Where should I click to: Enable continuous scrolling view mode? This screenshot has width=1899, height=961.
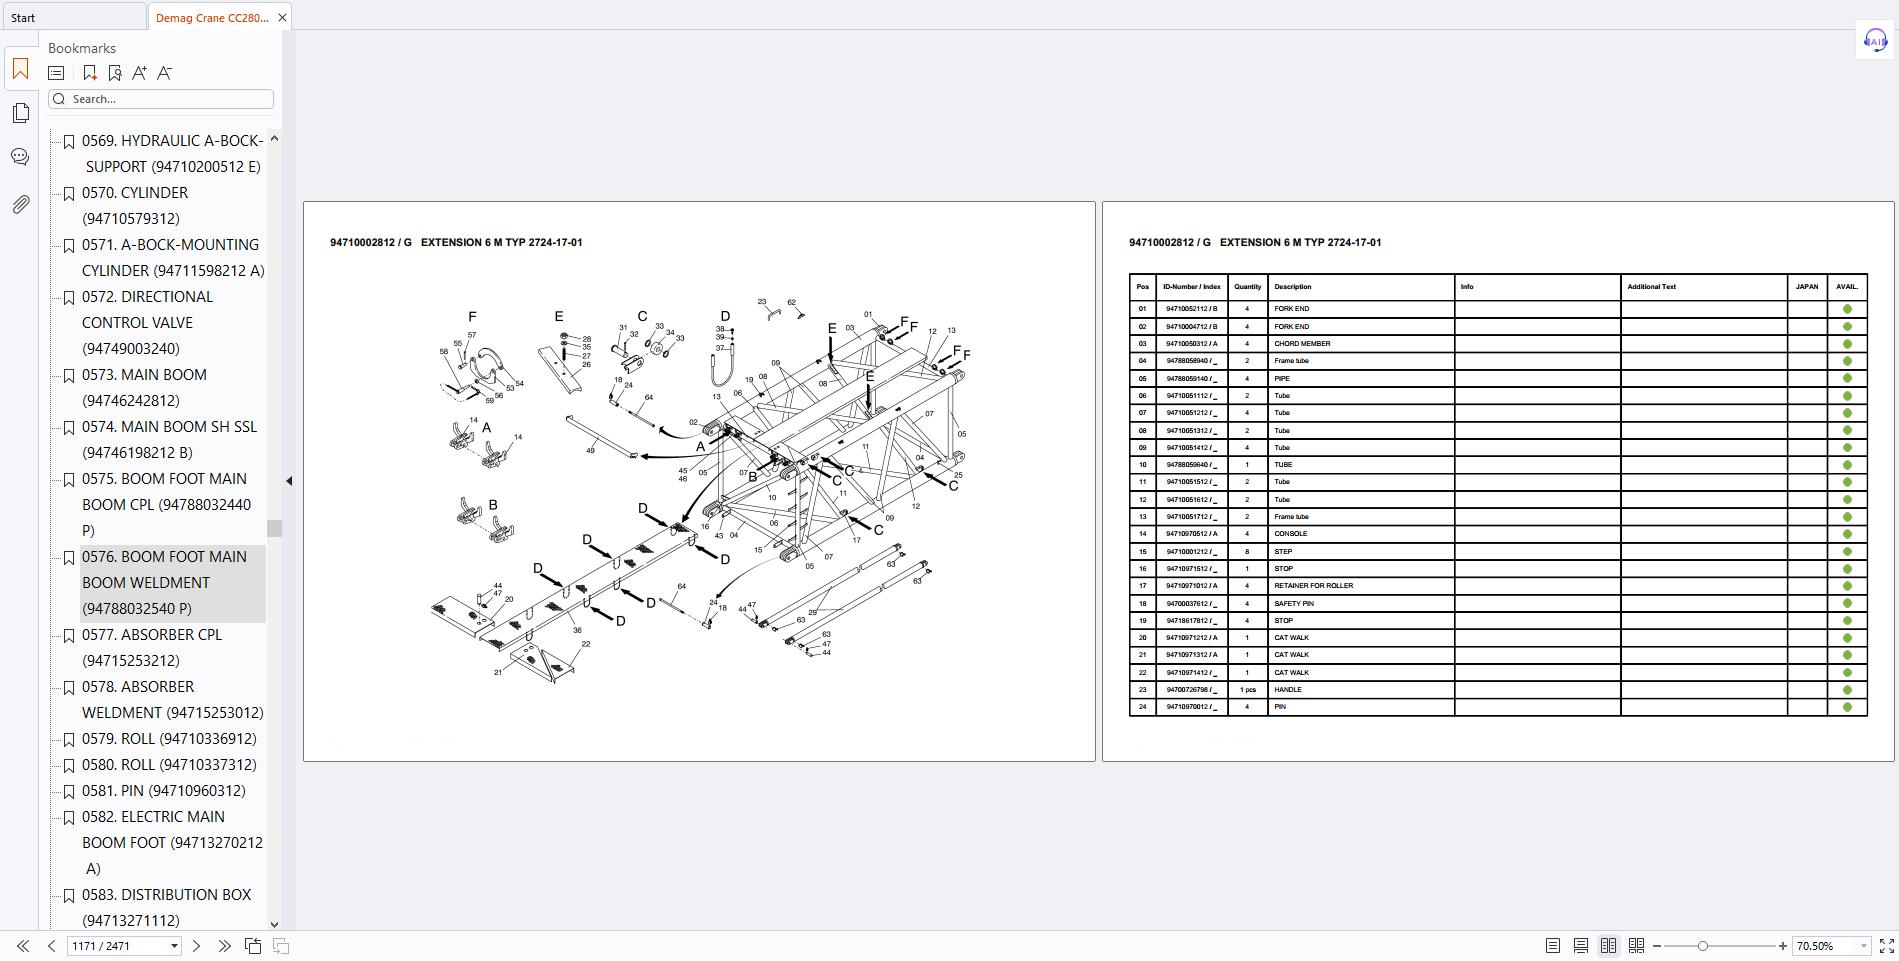click(x=1581, y=945)
